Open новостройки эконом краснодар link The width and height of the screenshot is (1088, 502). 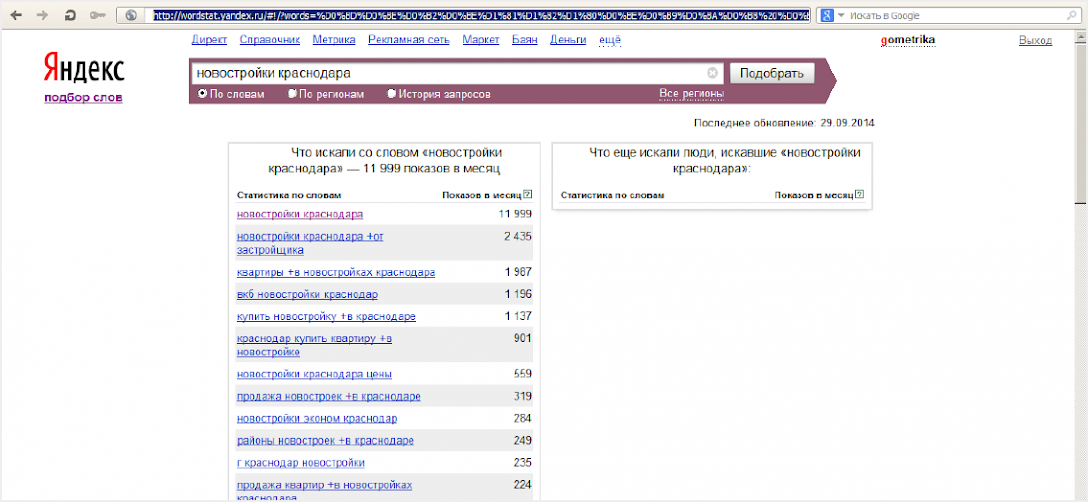point(317,419)
